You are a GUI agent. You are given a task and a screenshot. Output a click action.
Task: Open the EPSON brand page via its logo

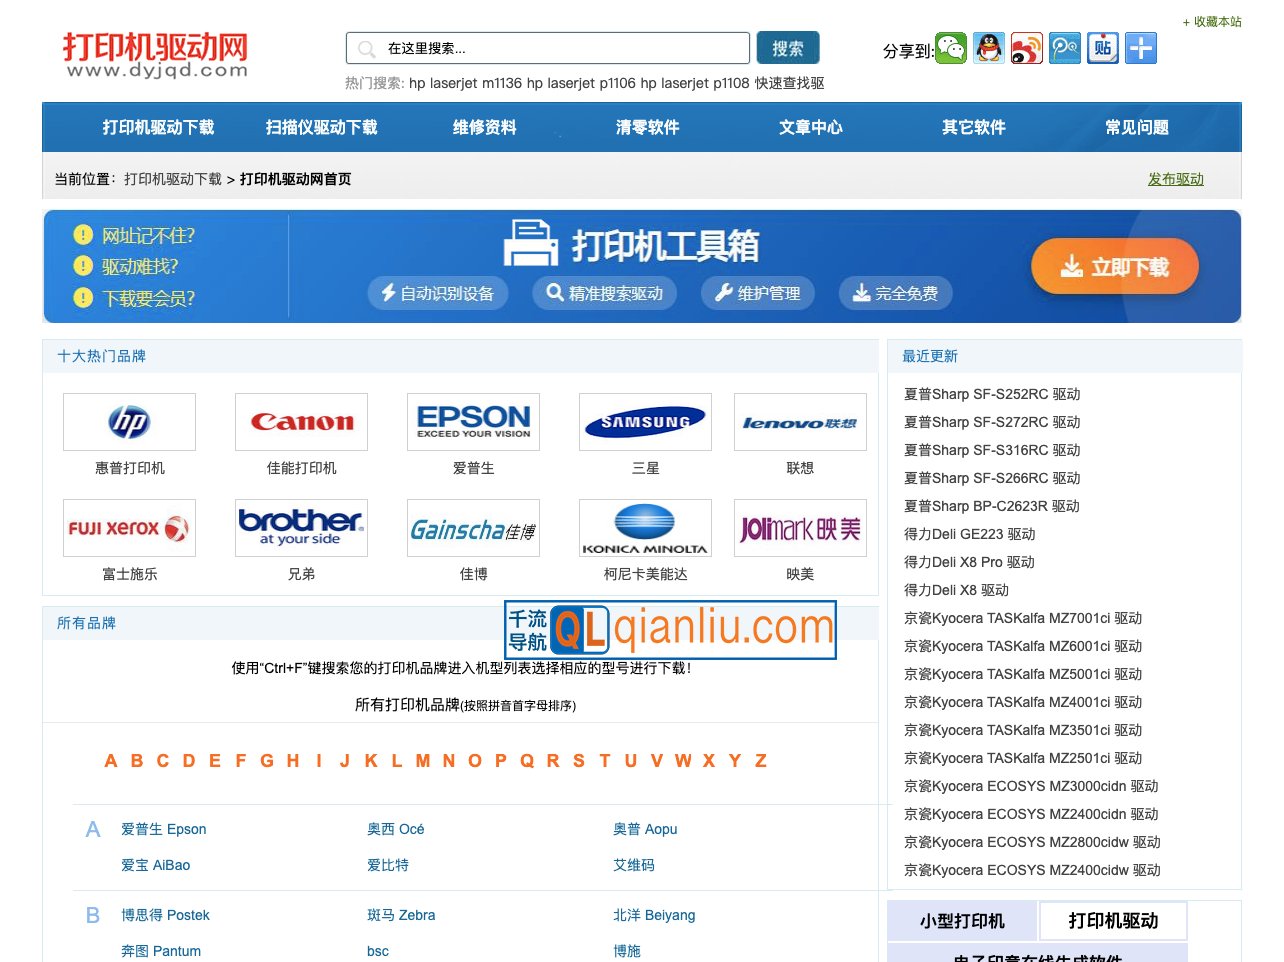[x=473, y=422]
